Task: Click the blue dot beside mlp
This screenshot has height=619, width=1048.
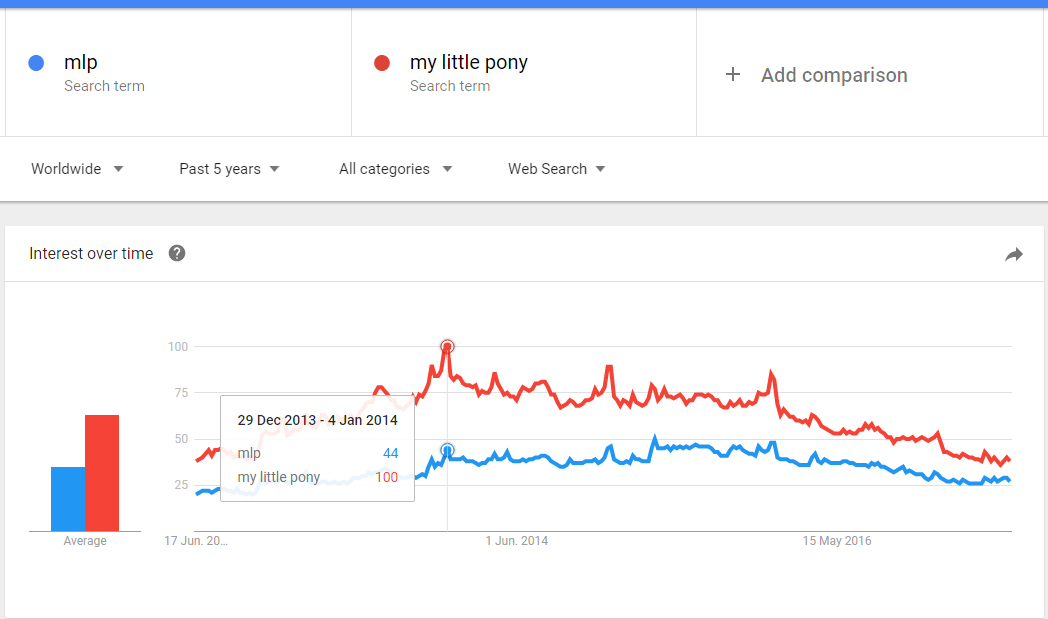Action: [x=37, y=63]
